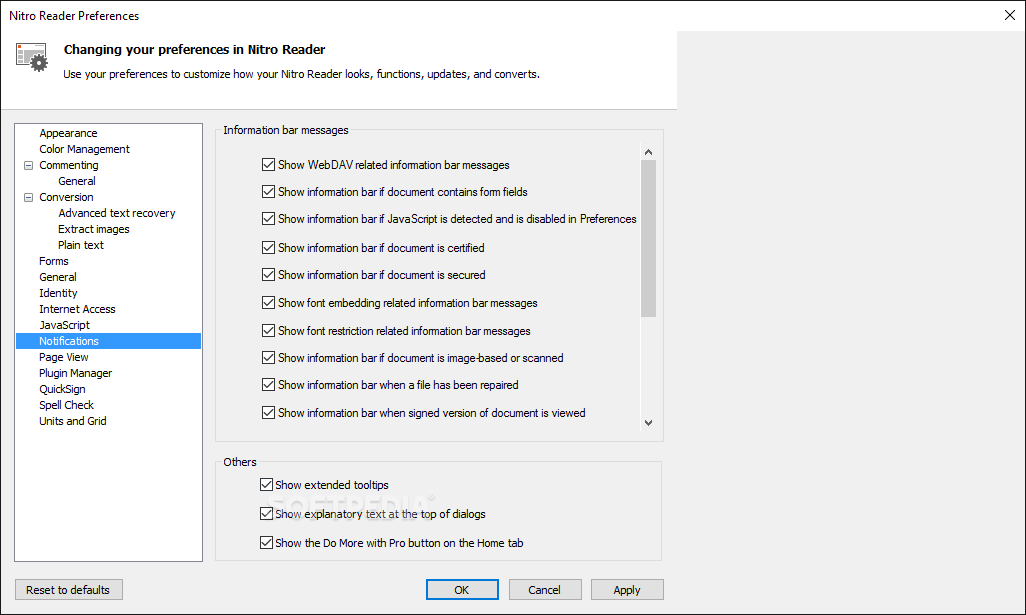Open Spell Check preferences
The image size is (1026, 615).
coord(66,405)
